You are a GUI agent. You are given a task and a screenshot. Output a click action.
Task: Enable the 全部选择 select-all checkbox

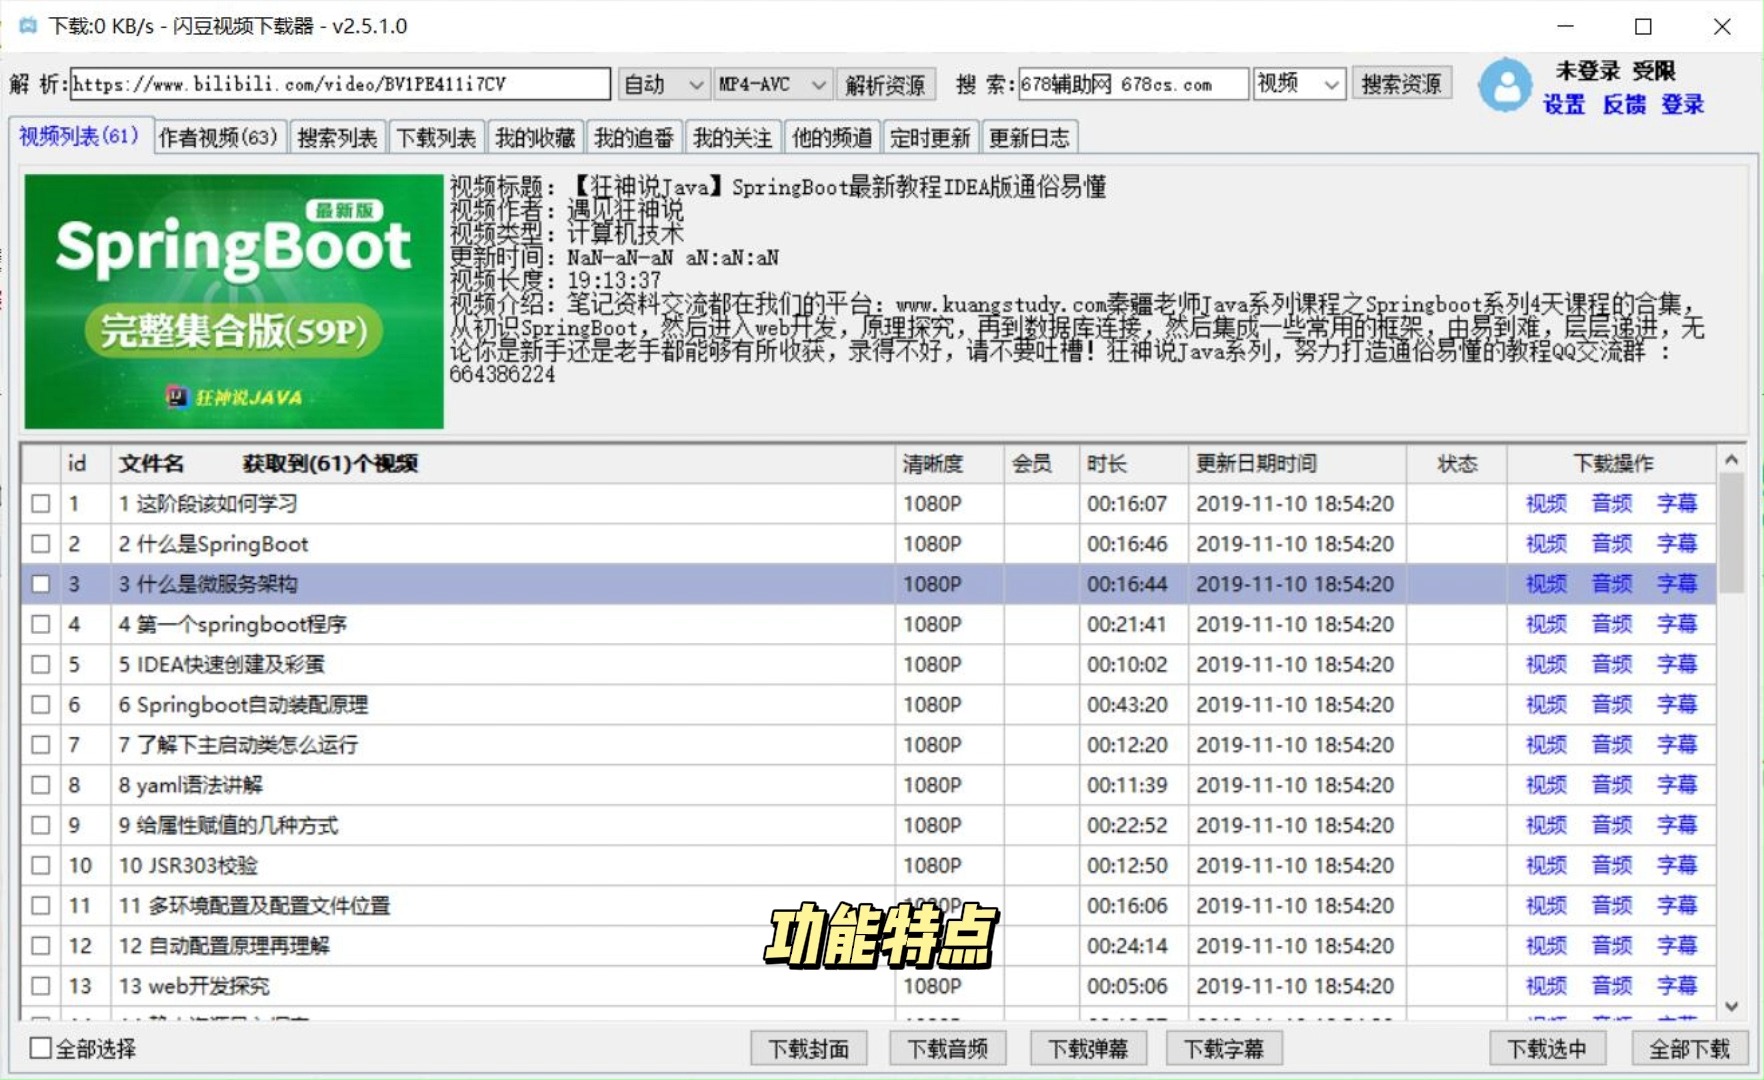(x=41, y=1048)
